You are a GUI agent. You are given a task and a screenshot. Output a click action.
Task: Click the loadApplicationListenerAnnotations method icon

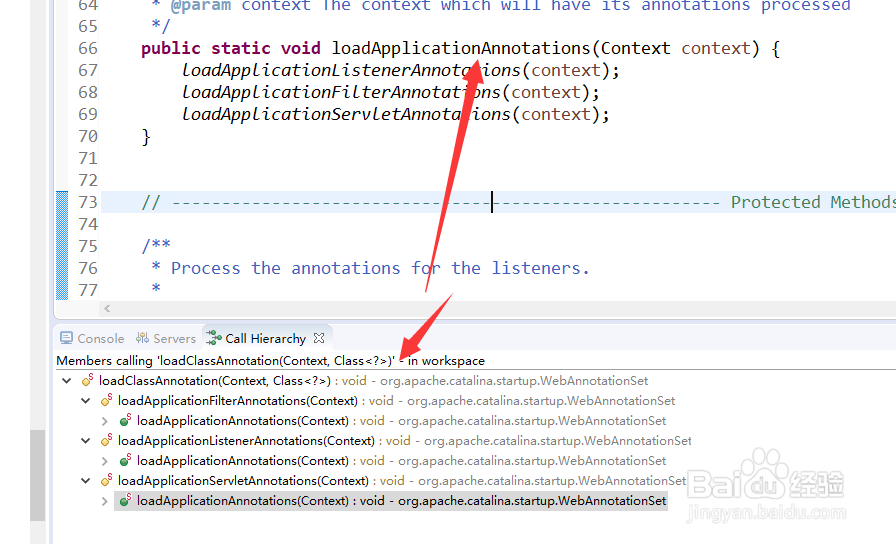(106, 439)
